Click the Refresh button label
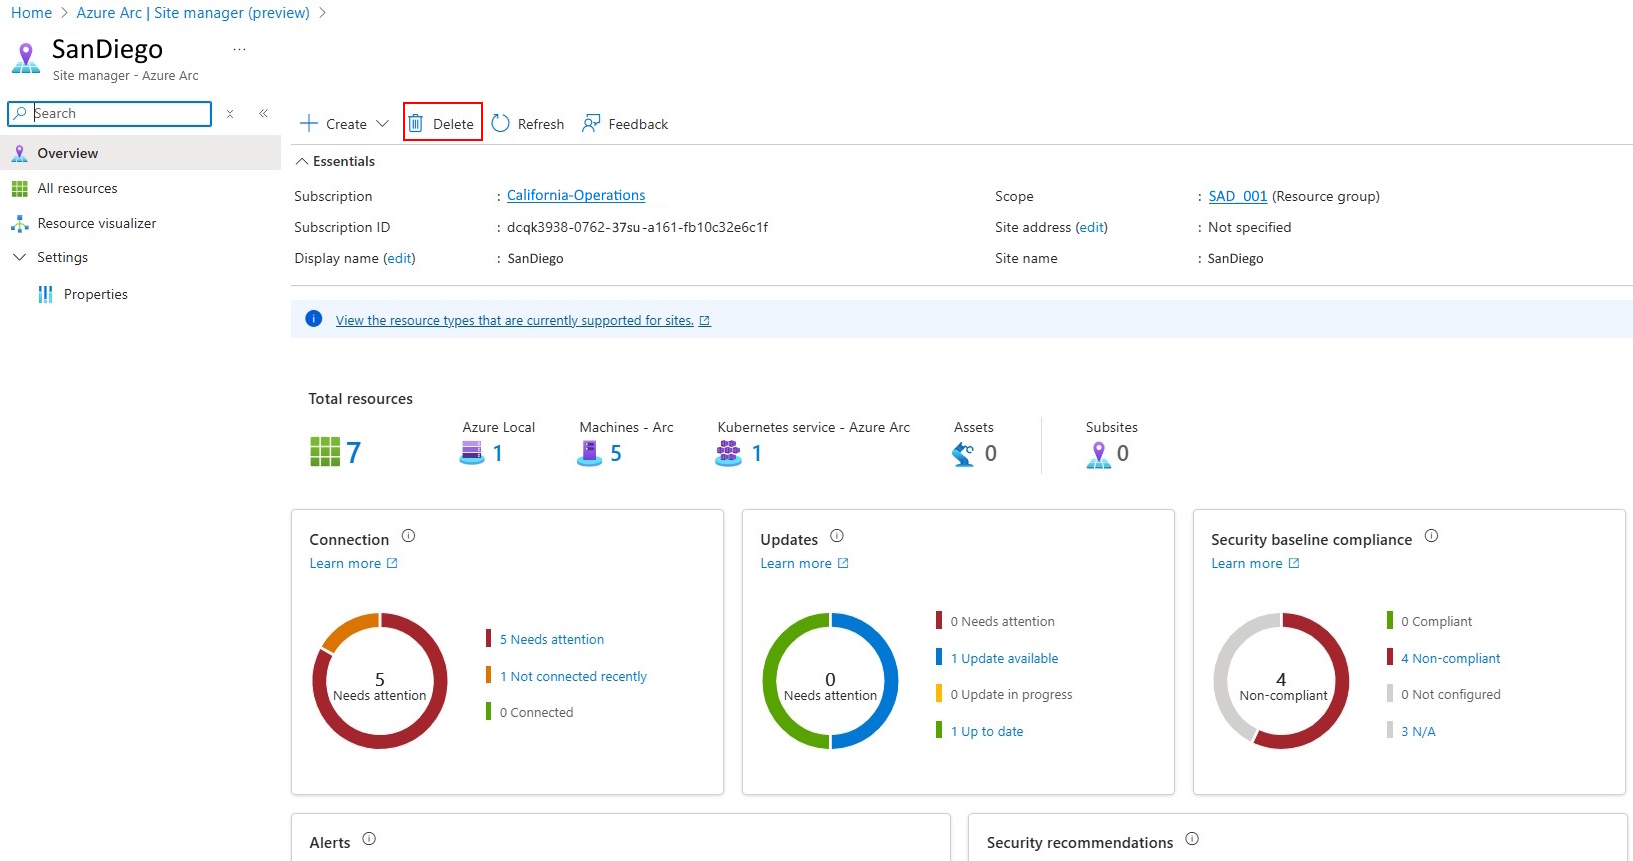The height and width of the screenshot is (861, 1633). (x=541, y=124)
